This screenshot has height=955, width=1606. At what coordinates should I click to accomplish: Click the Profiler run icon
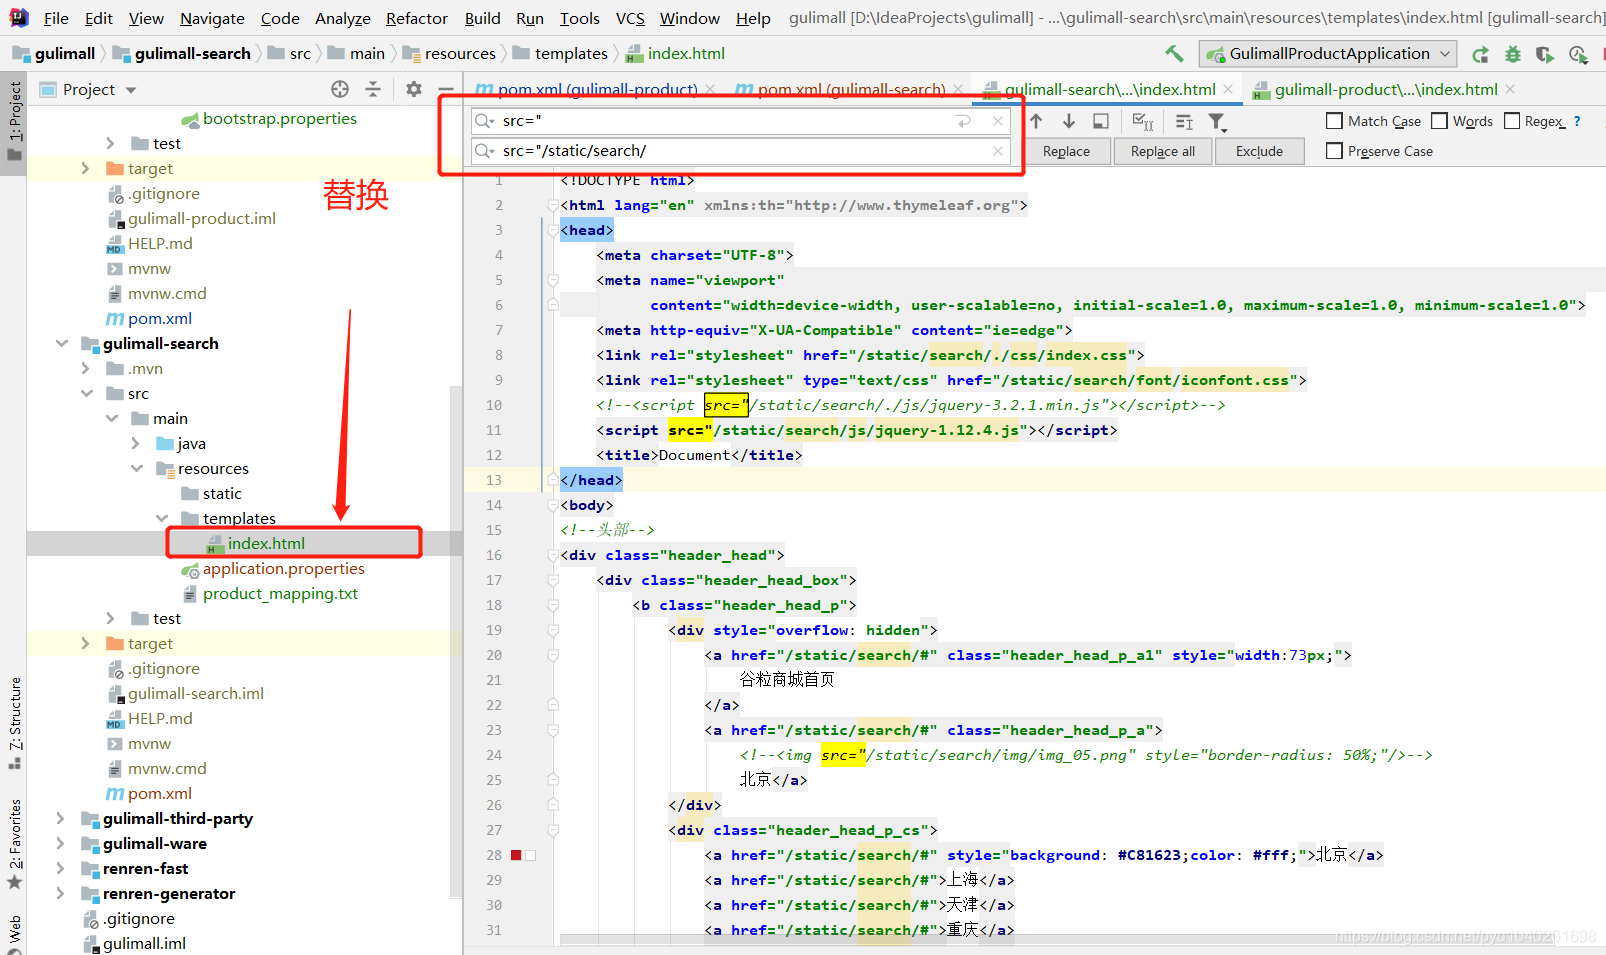click(x=1578, y=54)
